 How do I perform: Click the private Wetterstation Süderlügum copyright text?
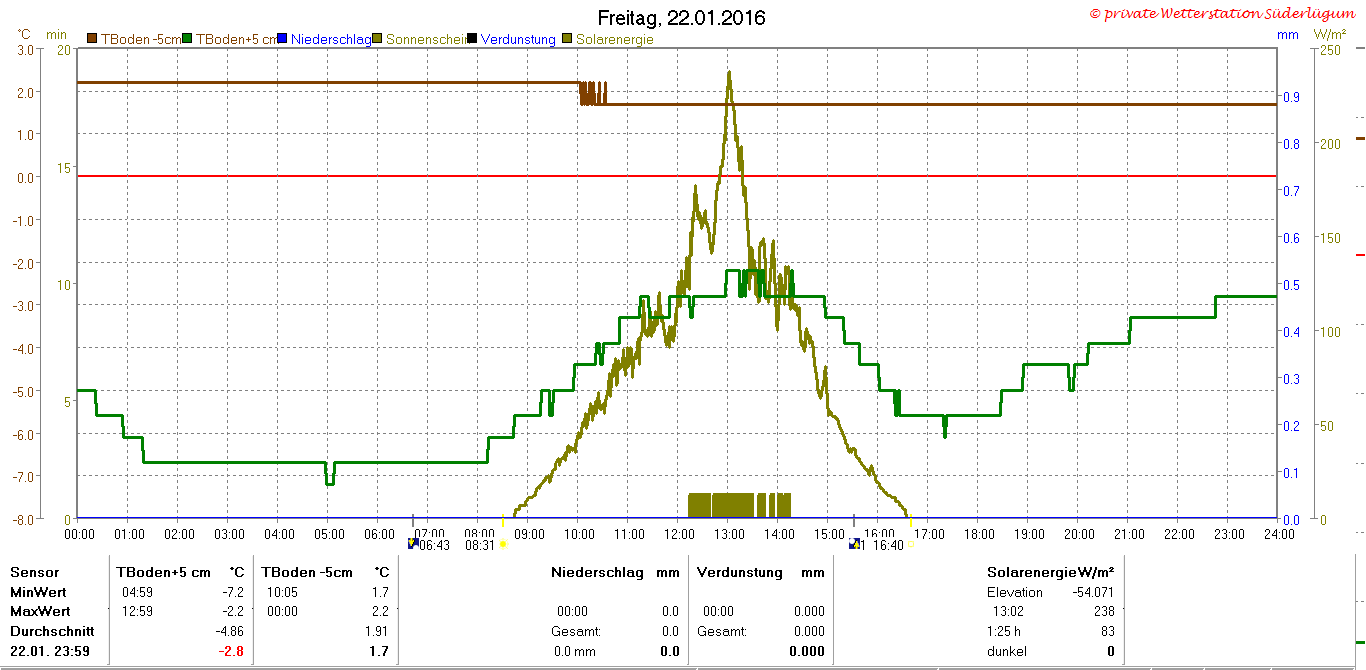coord(1226,13)
